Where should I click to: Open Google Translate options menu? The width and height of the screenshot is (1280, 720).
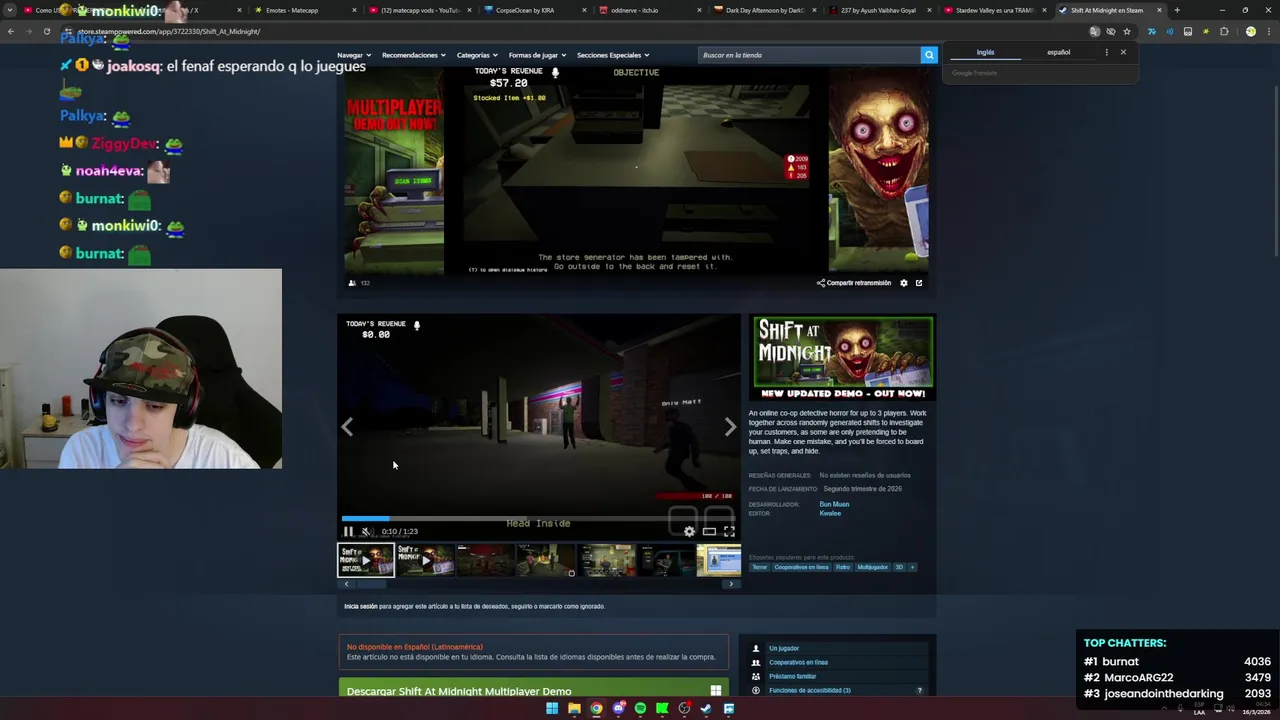1106,52
